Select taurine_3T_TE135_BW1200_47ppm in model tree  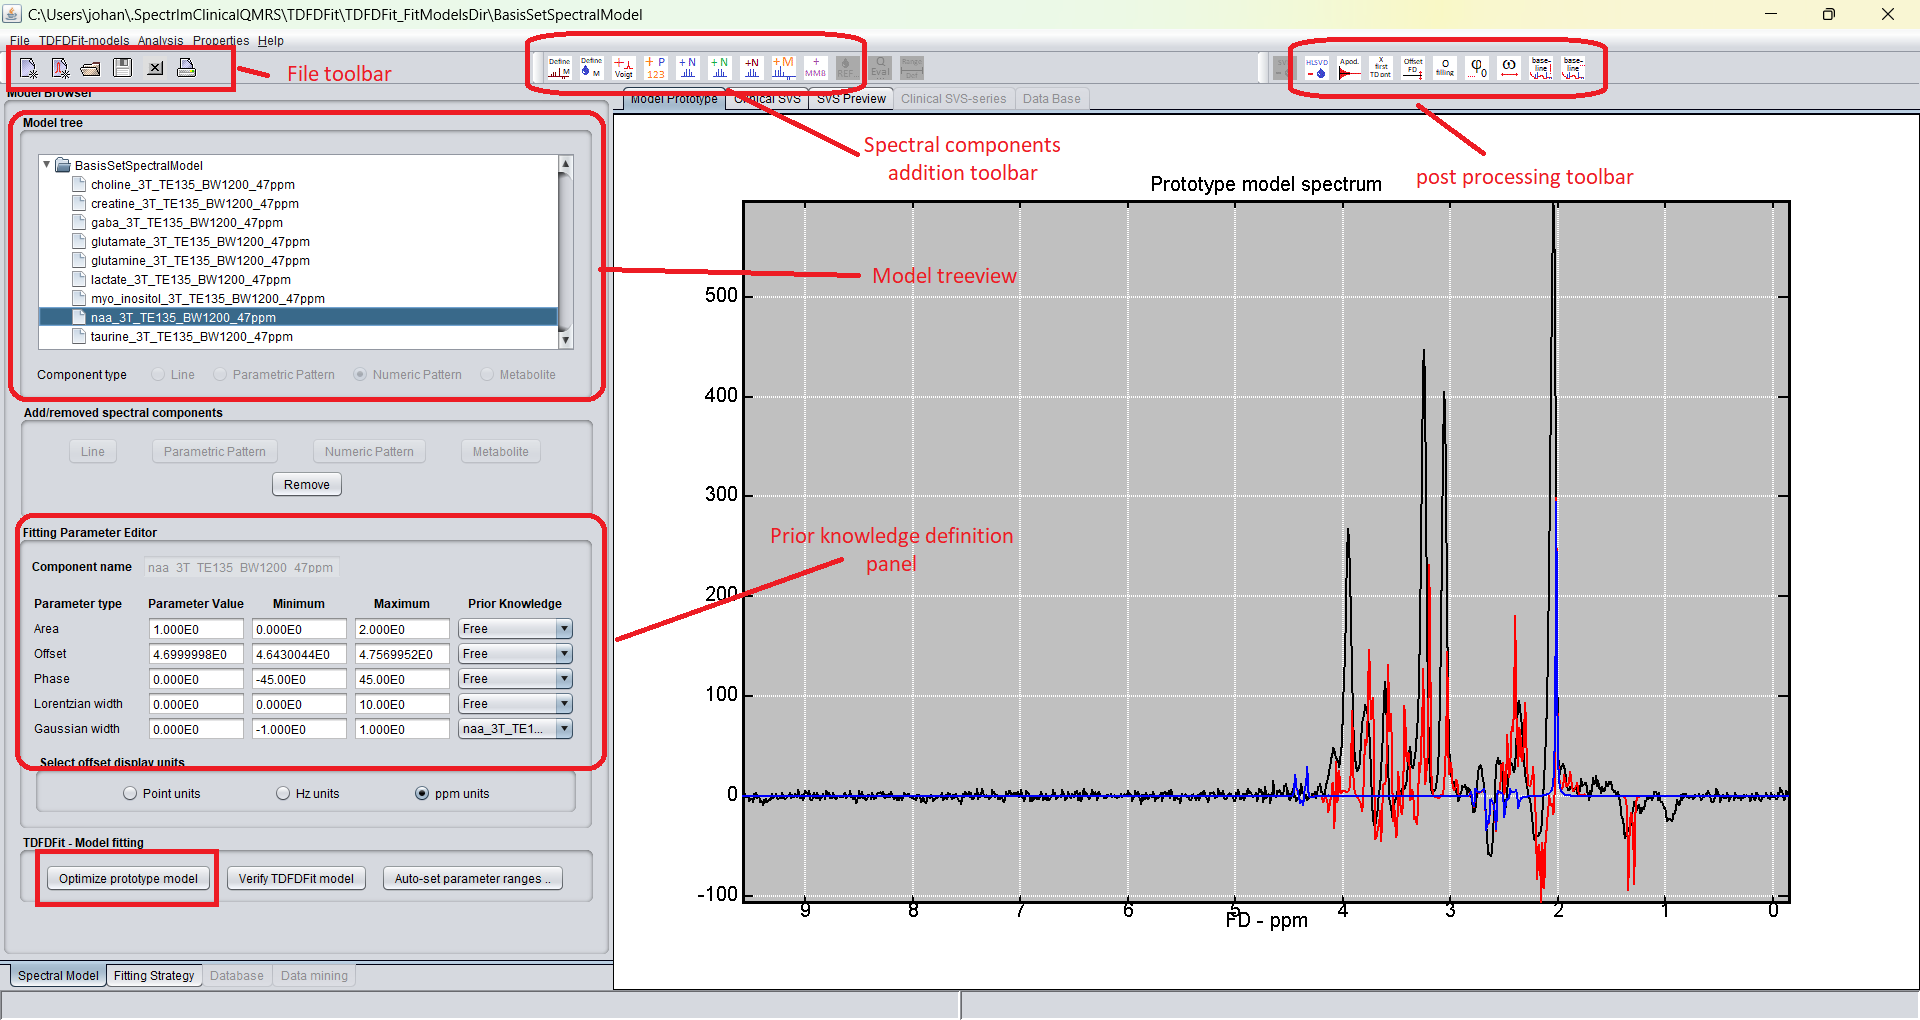click(191, 337)
